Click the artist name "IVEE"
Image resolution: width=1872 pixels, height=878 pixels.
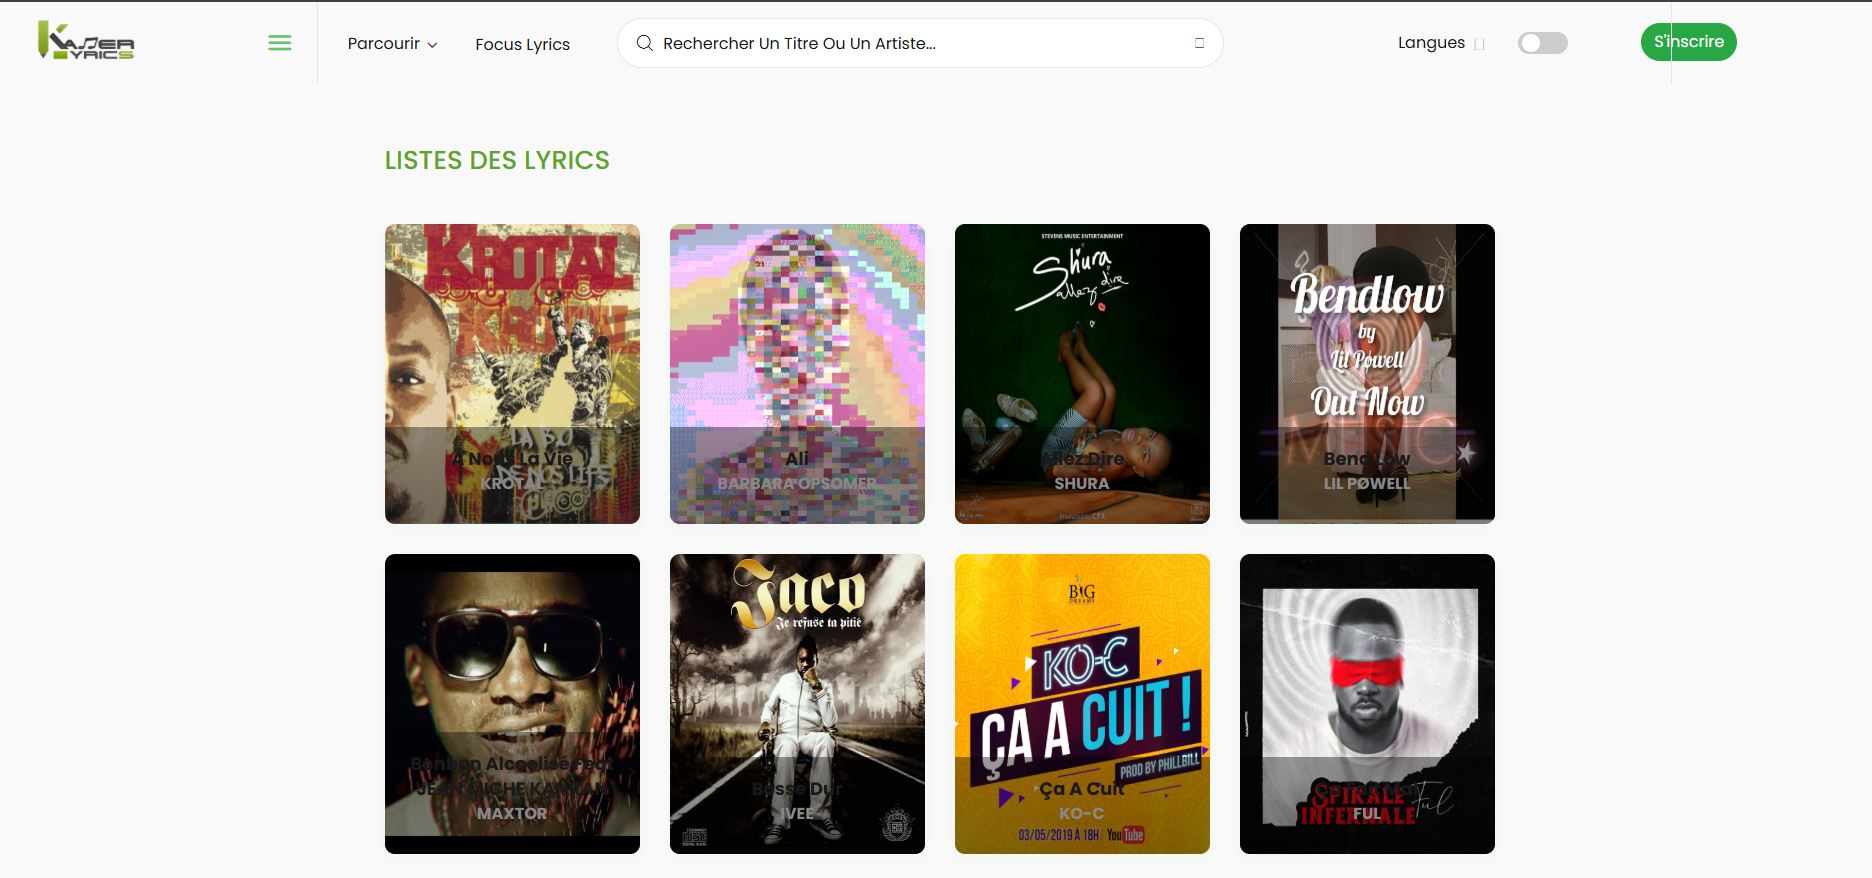click(797, 814)
